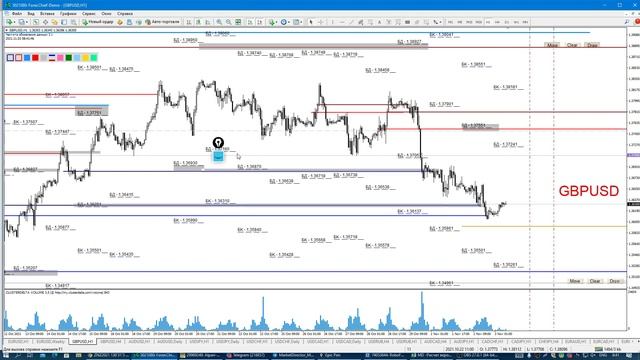Open the Indicators list dropdown

pos(273,22)
